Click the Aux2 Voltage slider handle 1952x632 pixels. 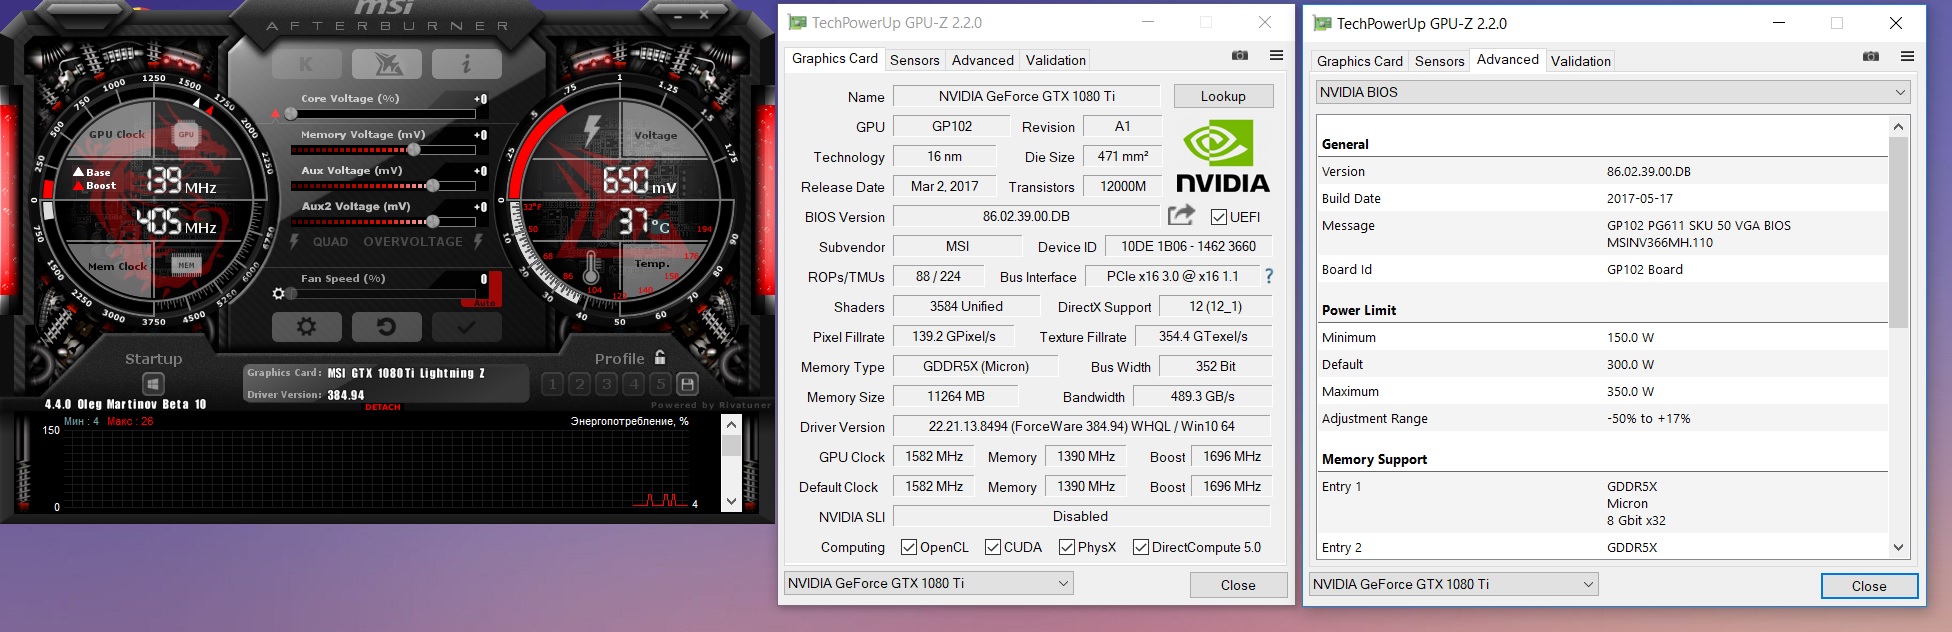click(x=432, y=222)
